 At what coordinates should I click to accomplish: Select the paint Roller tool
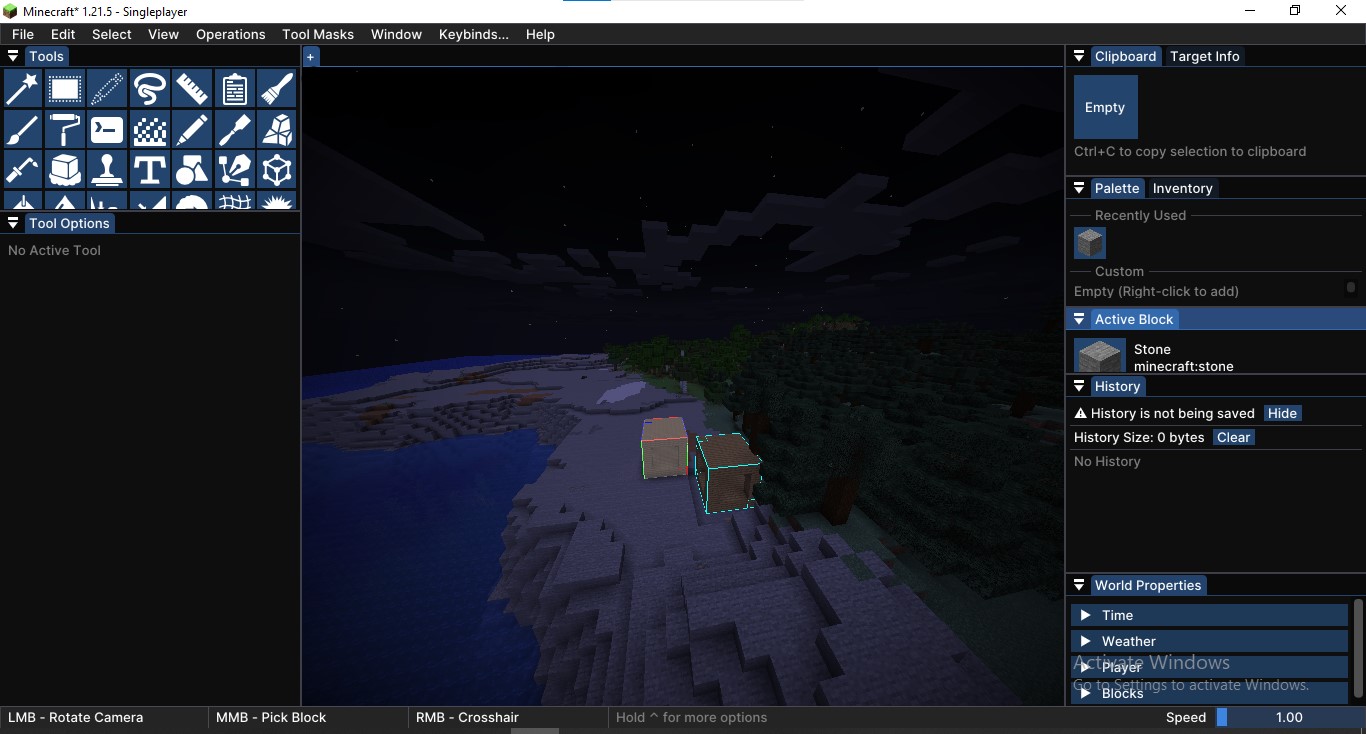[65, 130]
